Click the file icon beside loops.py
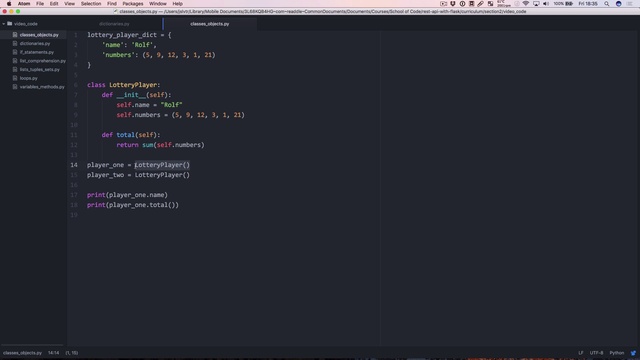Screen dimensions: 640x360 [15, 78]
